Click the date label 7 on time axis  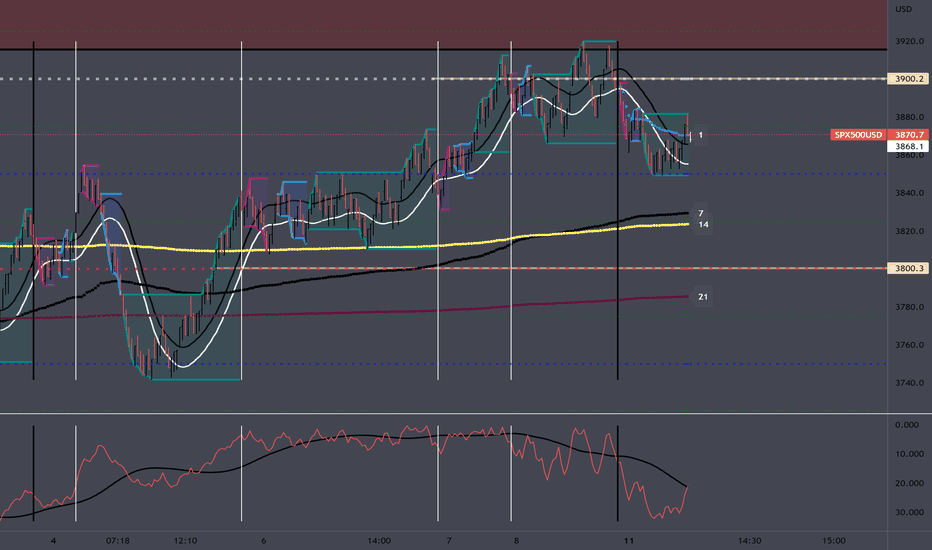449,540
